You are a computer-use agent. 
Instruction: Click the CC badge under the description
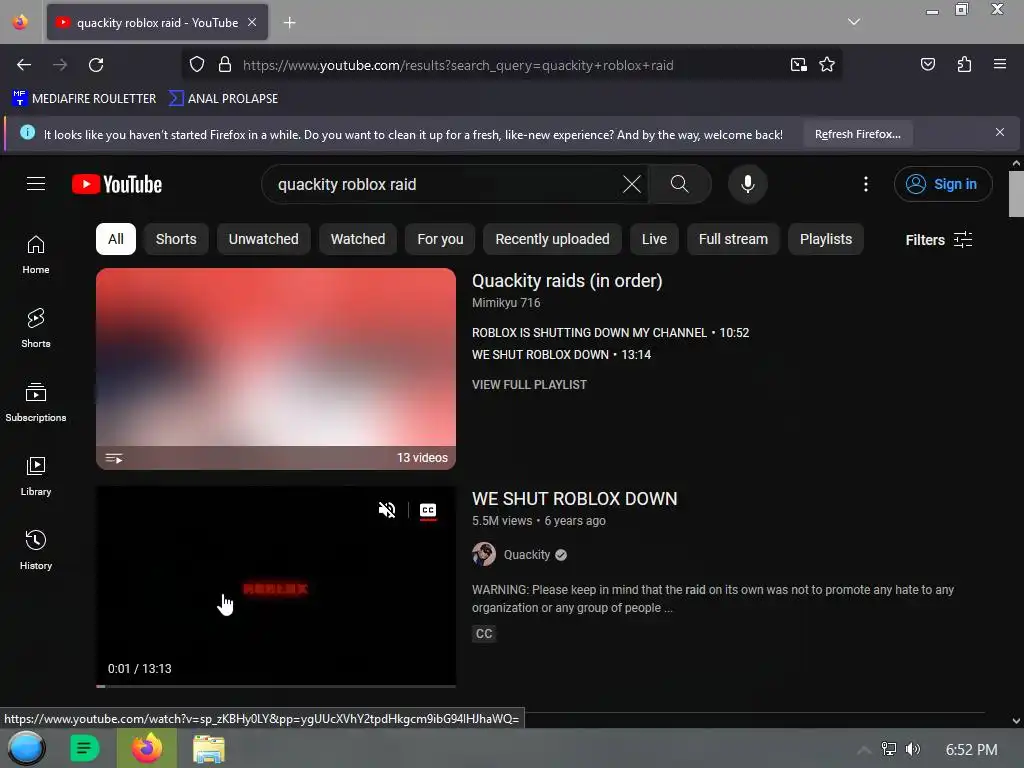point(484,633)
